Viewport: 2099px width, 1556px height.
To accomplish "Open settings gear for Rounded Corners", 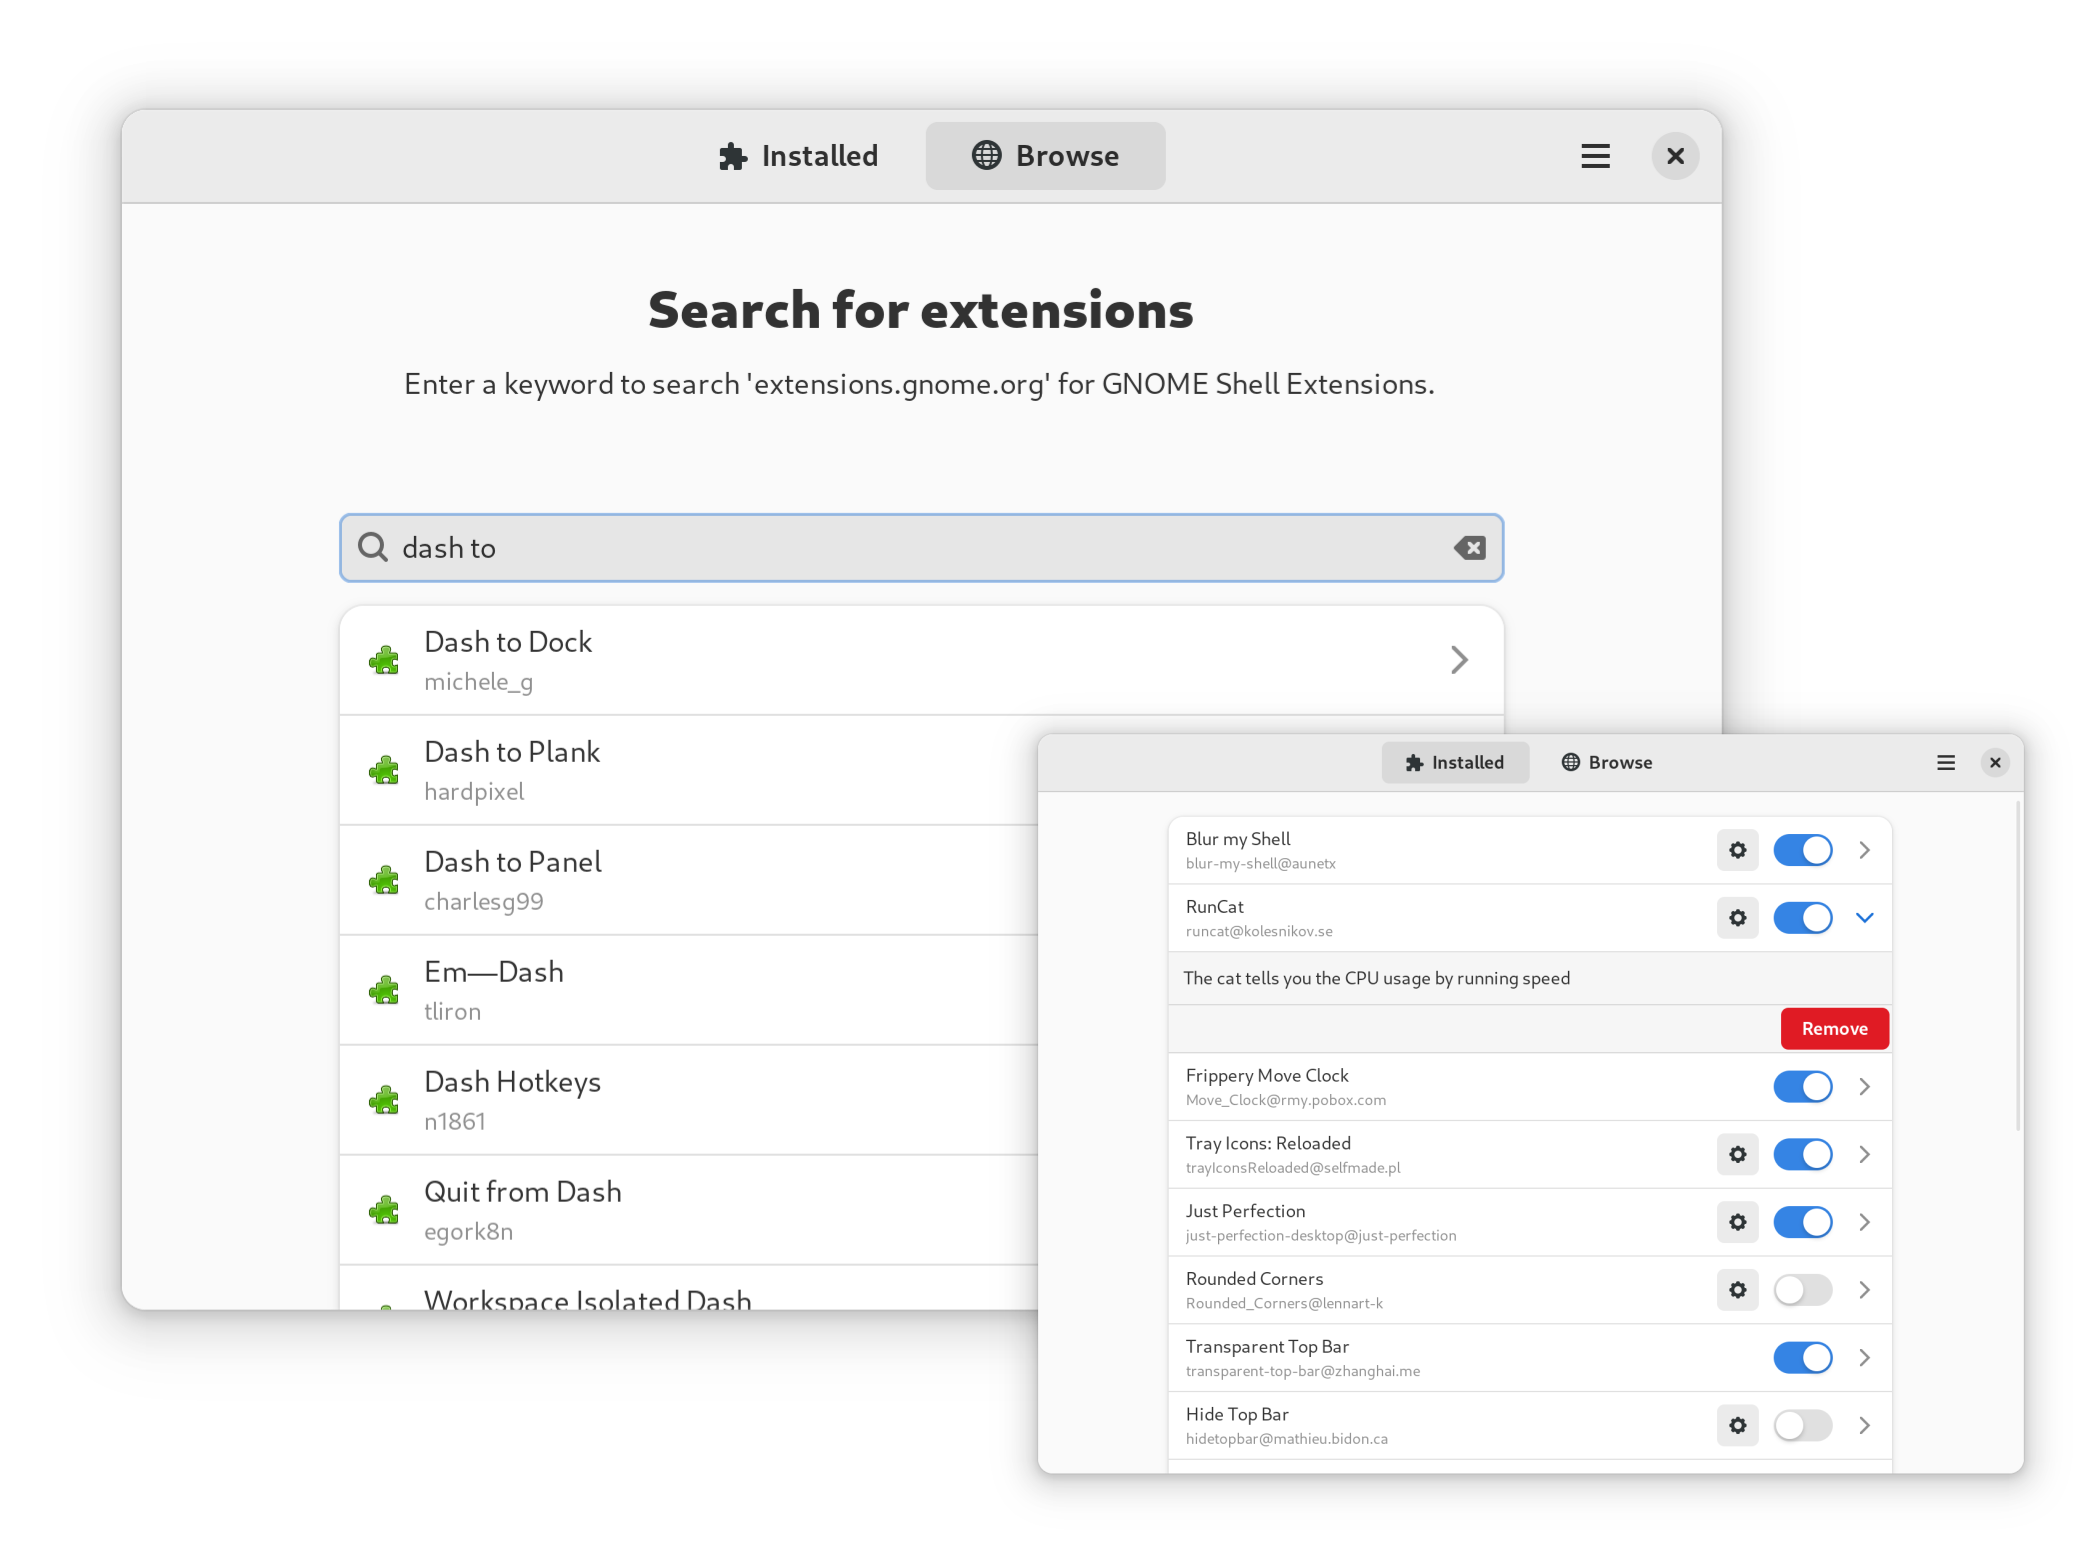I will tap(1738, 1290).
